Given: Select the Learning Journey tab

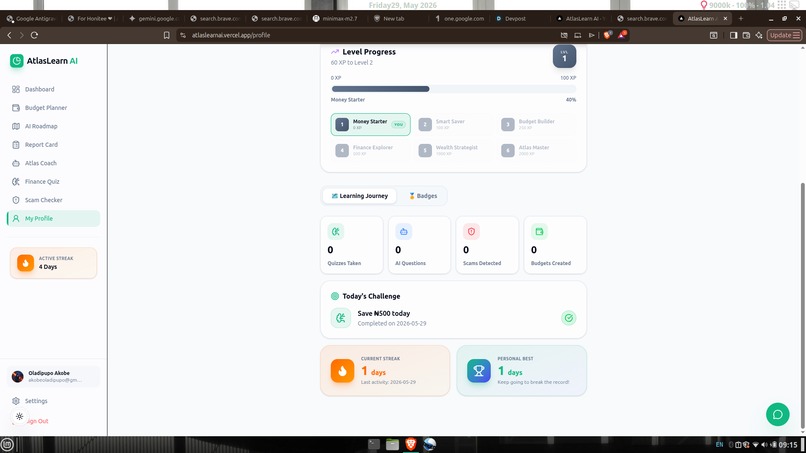Looking at the screenshot, I should pyautogui.click(x=359, y=196).
